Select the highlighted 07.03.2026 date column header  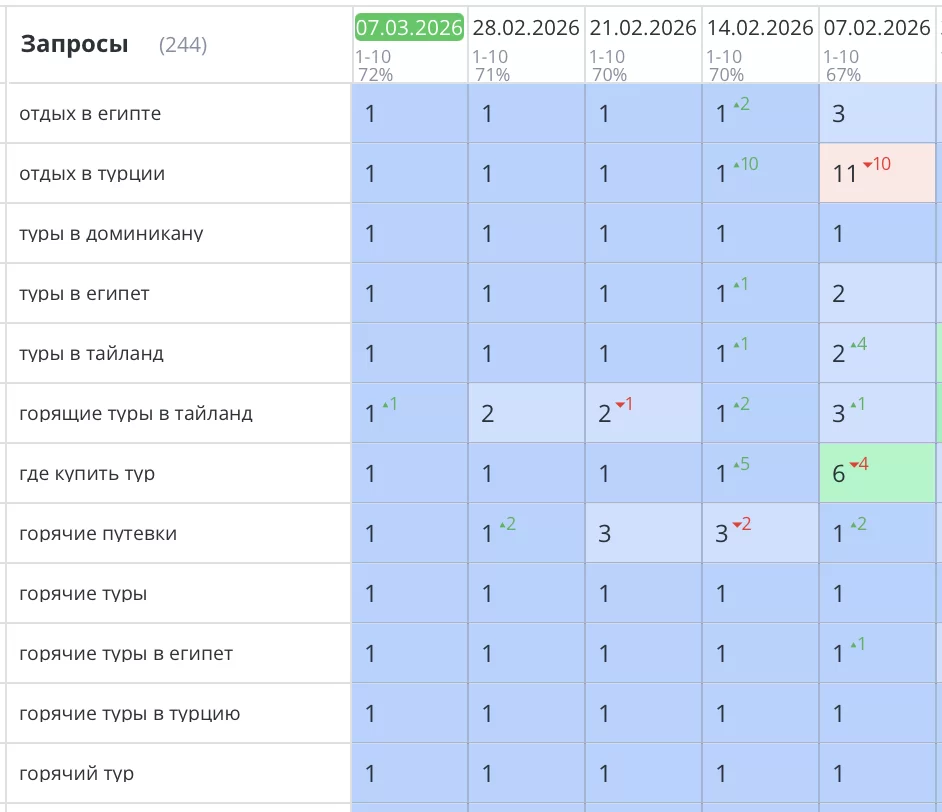(x=409, y=27)
